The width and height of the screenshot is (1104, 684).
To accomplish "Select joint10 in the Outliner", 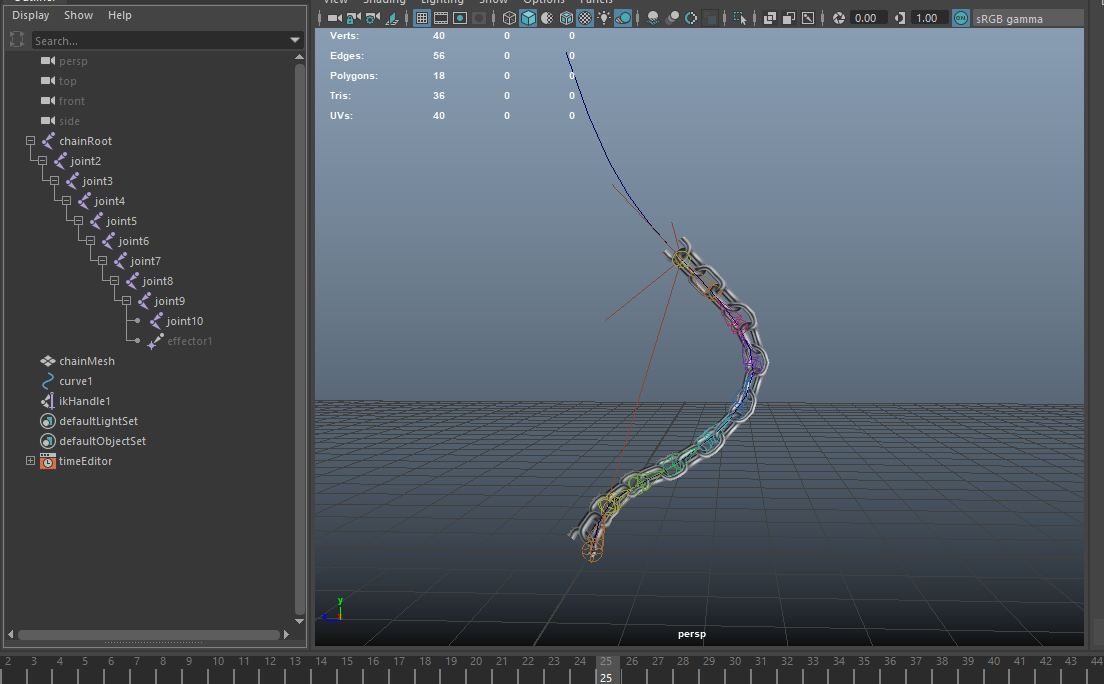I will (x=184, y=321).
